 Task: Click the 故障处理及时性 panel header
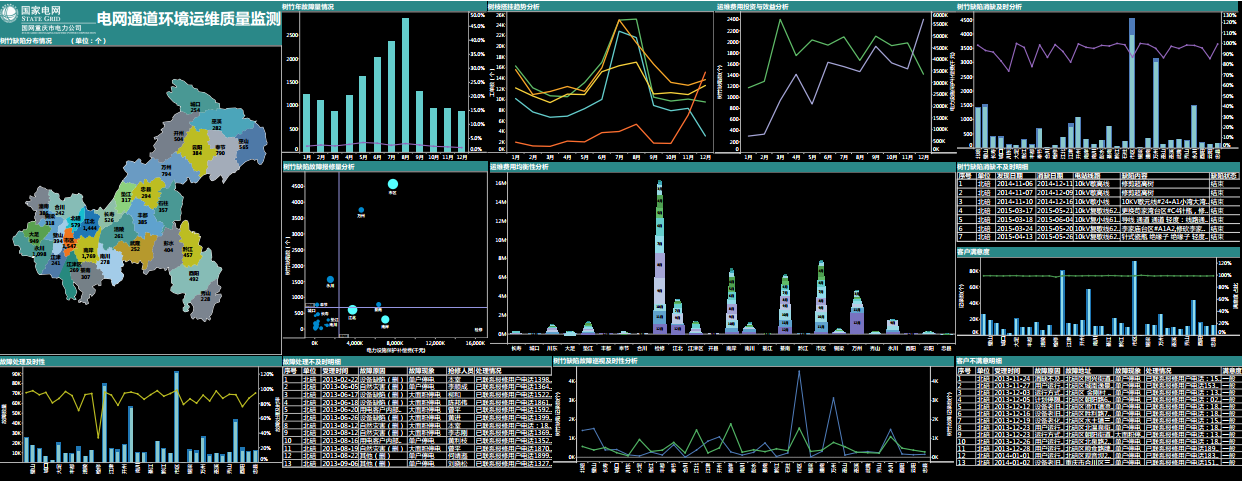22,360
